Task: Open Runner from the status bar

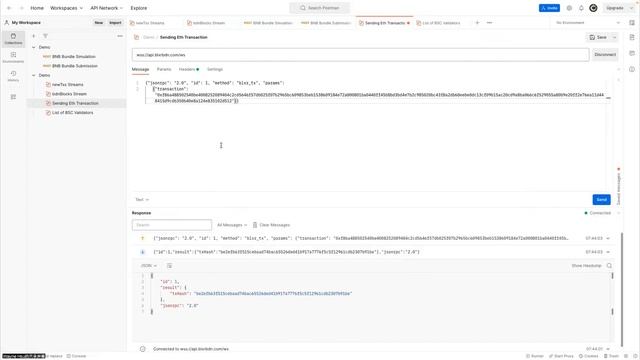Action: 535,356
